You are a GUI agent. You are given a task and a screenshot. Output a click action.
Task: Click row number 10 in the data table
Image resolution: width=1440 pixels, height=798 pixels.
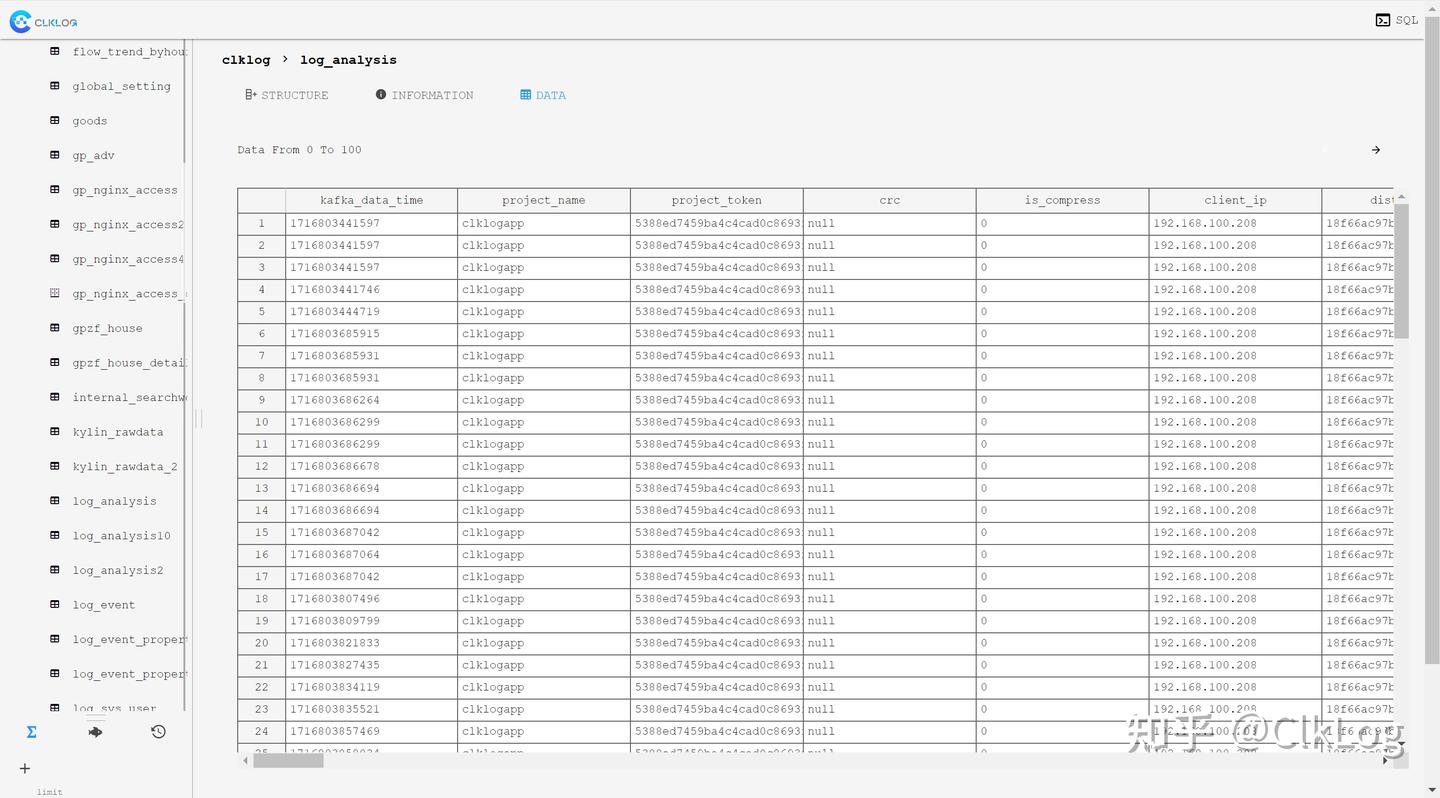pos(261,422)
